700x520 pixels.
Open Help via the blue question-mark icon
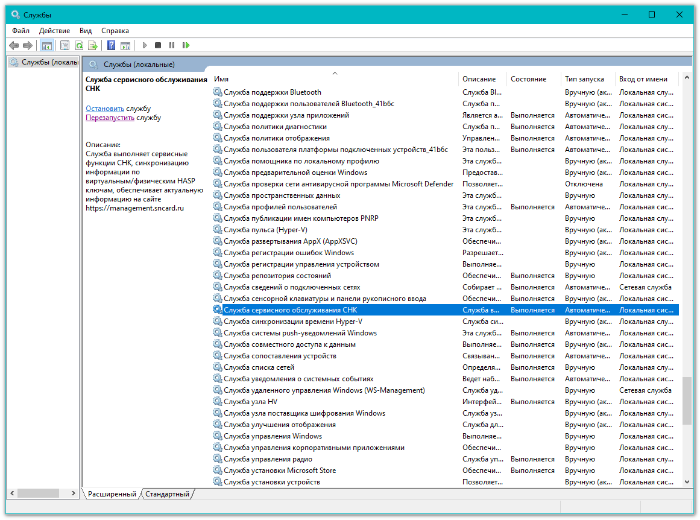click(110, 45)
